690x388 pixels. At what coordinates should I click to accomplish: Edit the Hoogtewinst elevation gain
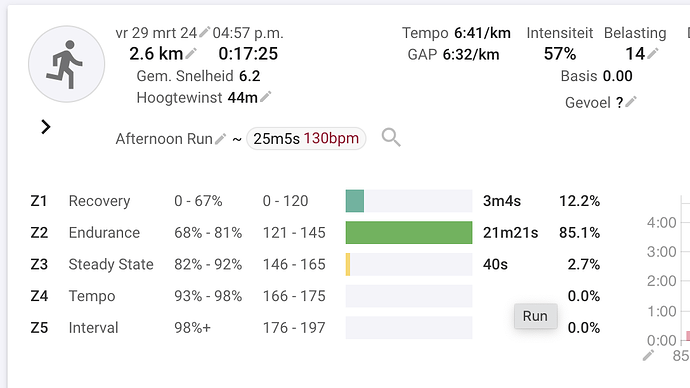click(x=266, y=96)
